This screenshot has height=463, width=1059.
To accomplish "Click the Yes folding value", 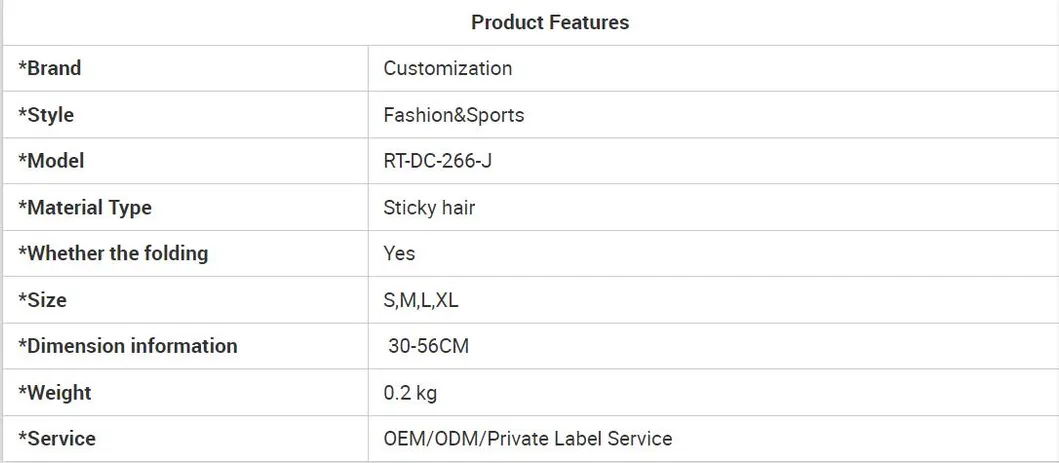I will (399, 254).
